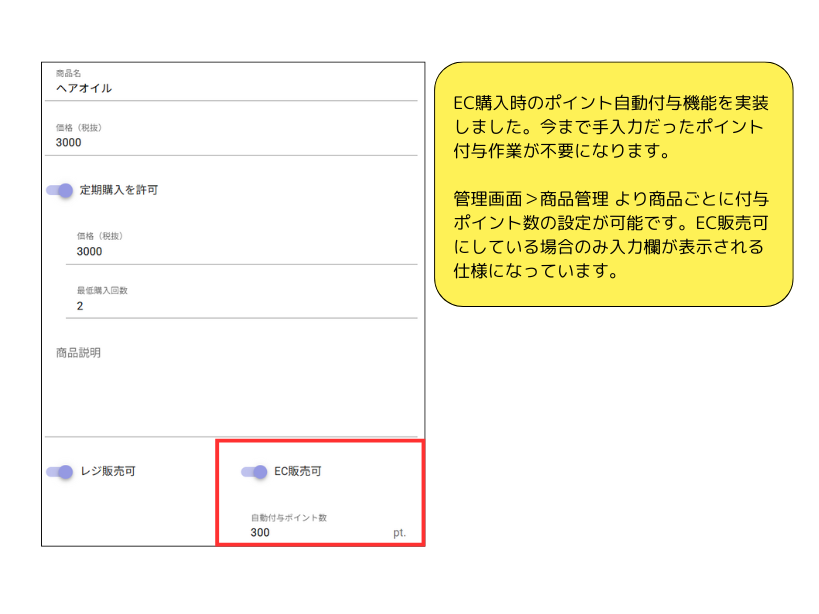This screenshot has height=614, width=819.
Task: Click the 価格（税抜） field under 定期購入を許可
Action: pyautogui.click(x=242, y=246)
